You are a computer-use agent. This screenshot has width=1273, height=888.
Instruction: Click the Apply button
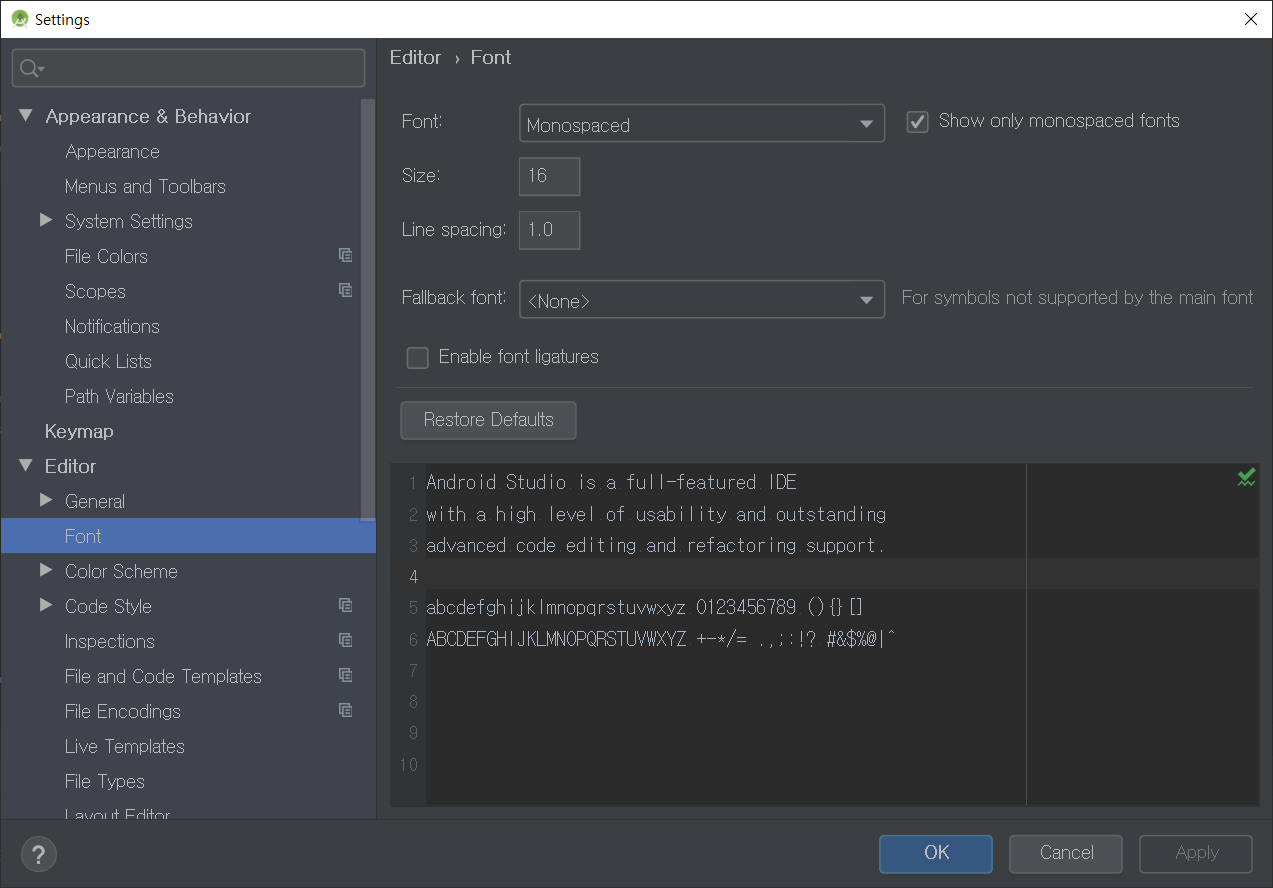click(1196, 853)
